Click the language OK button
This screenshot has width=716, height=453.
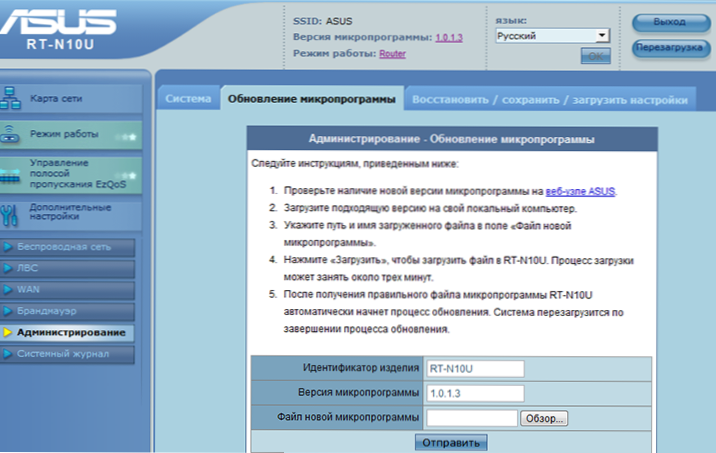click(x=595, y=56)
